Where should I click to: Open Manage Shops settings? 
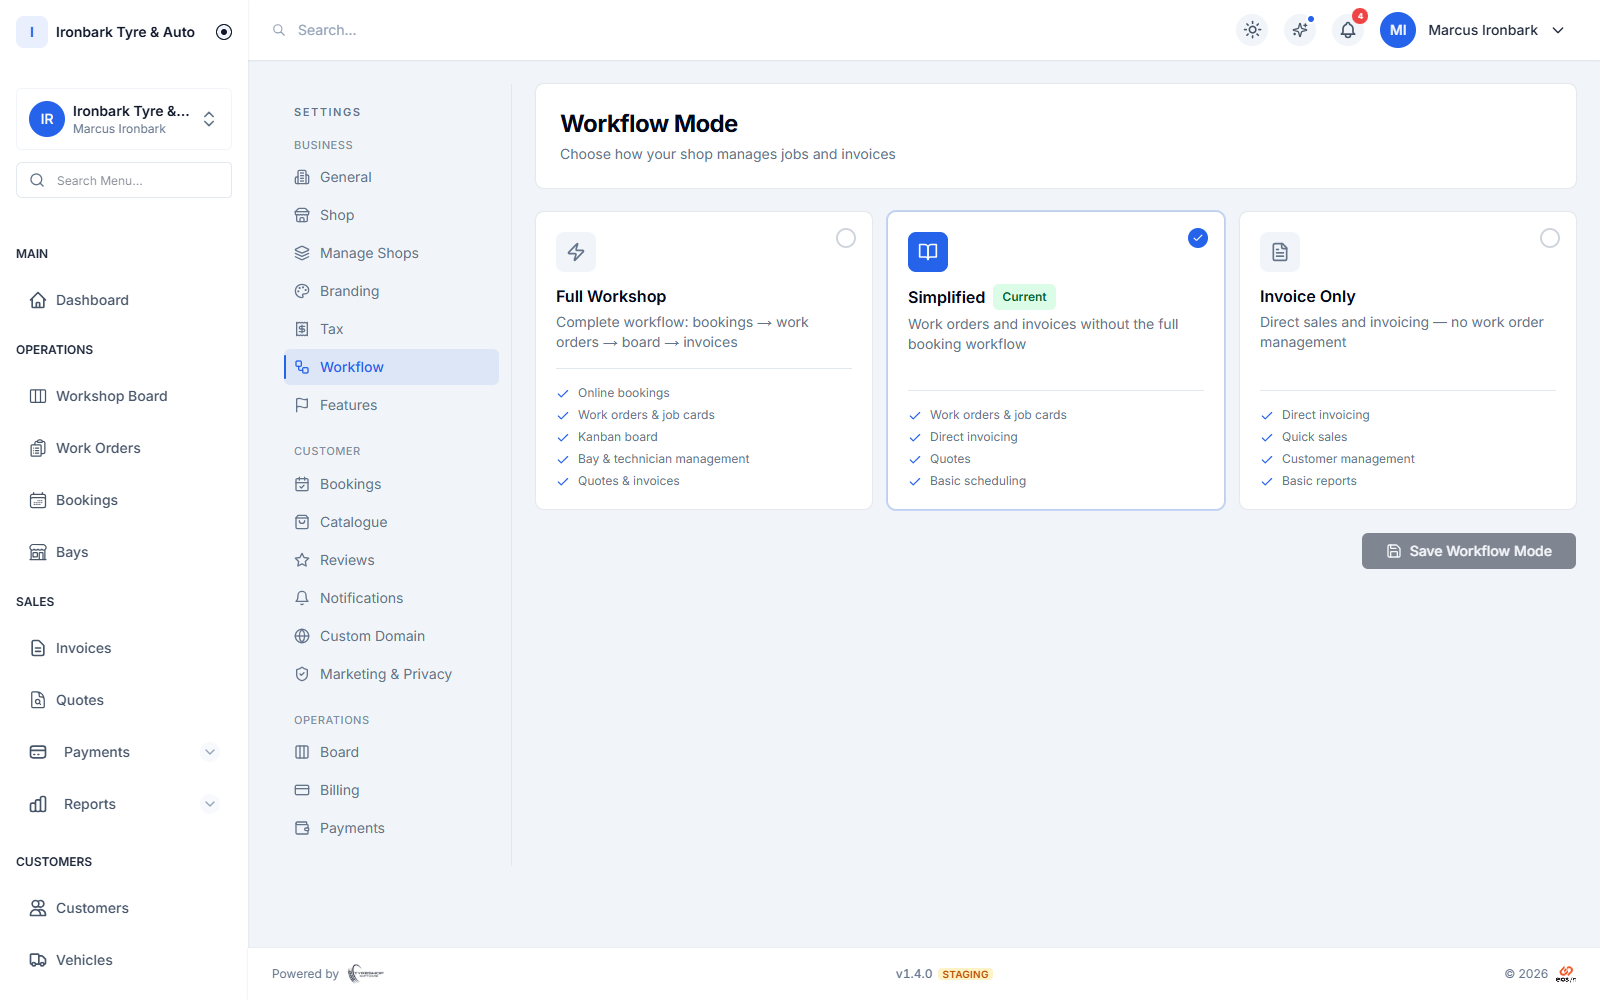tap(391, 253)
